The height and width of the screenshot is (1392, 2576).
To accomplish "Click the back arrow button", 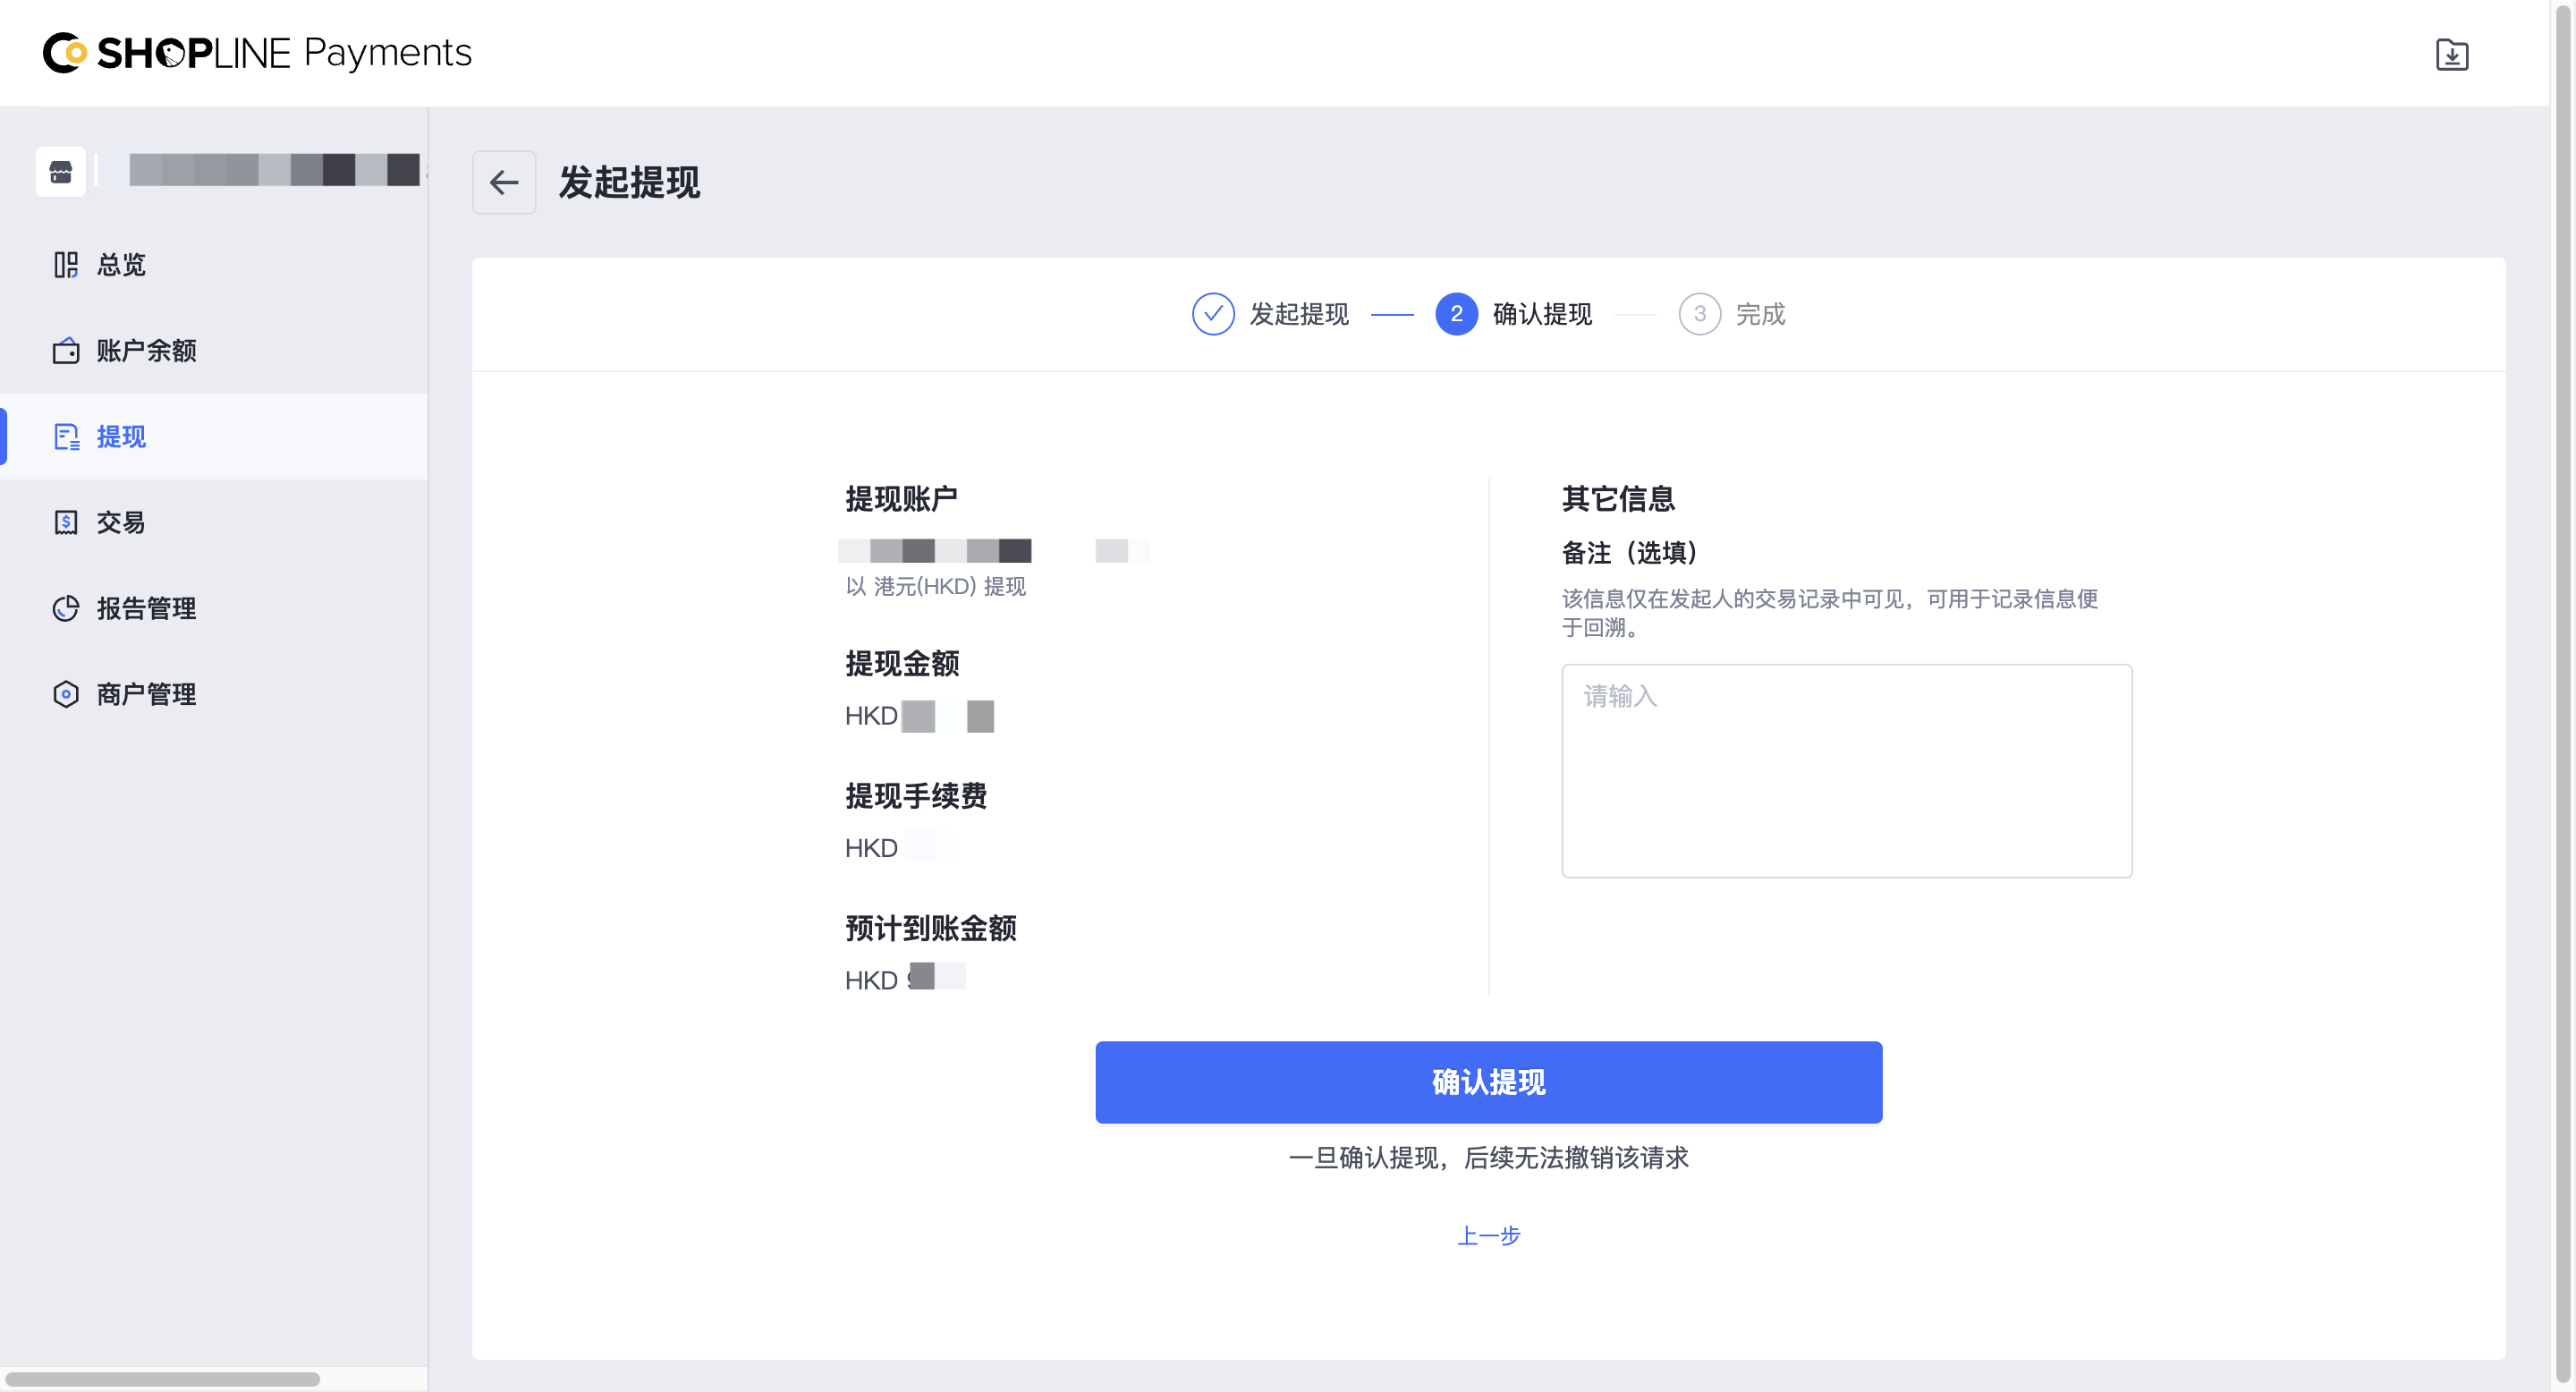I will [x=504, y=182].
